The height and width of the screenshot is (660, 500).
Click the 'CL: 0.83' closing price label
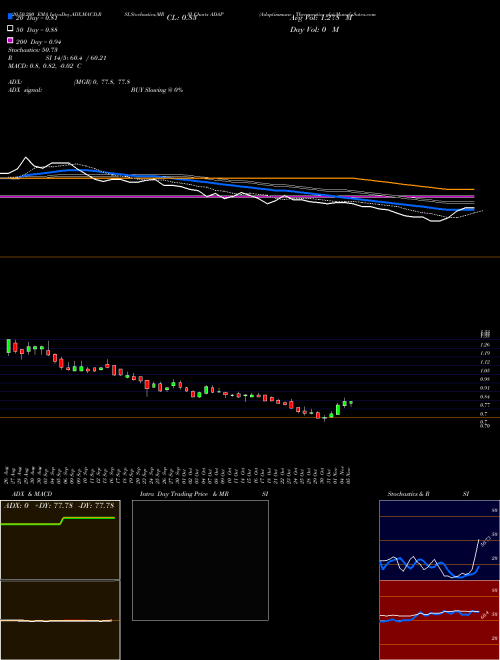pos(181,18)
